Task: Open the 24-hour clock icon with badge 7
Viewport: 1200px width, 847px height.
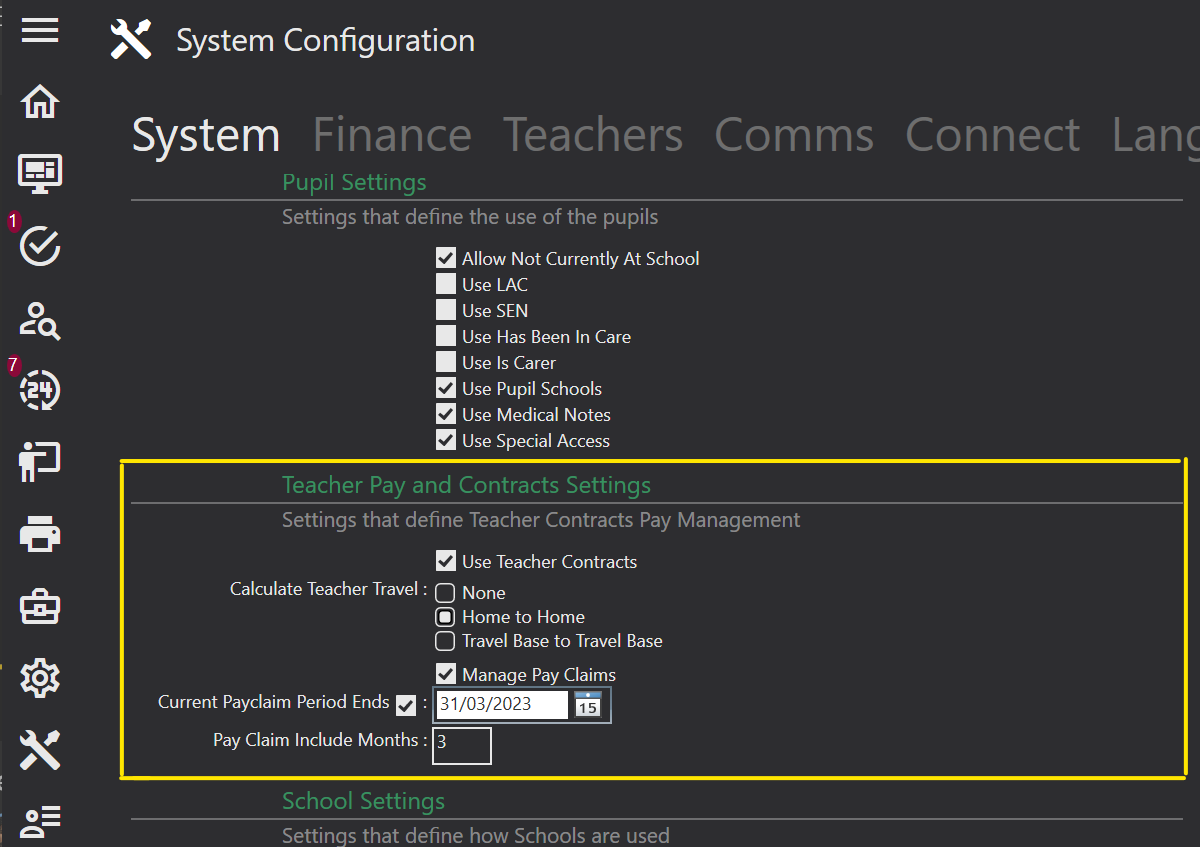Action: [x=40, y=390]
